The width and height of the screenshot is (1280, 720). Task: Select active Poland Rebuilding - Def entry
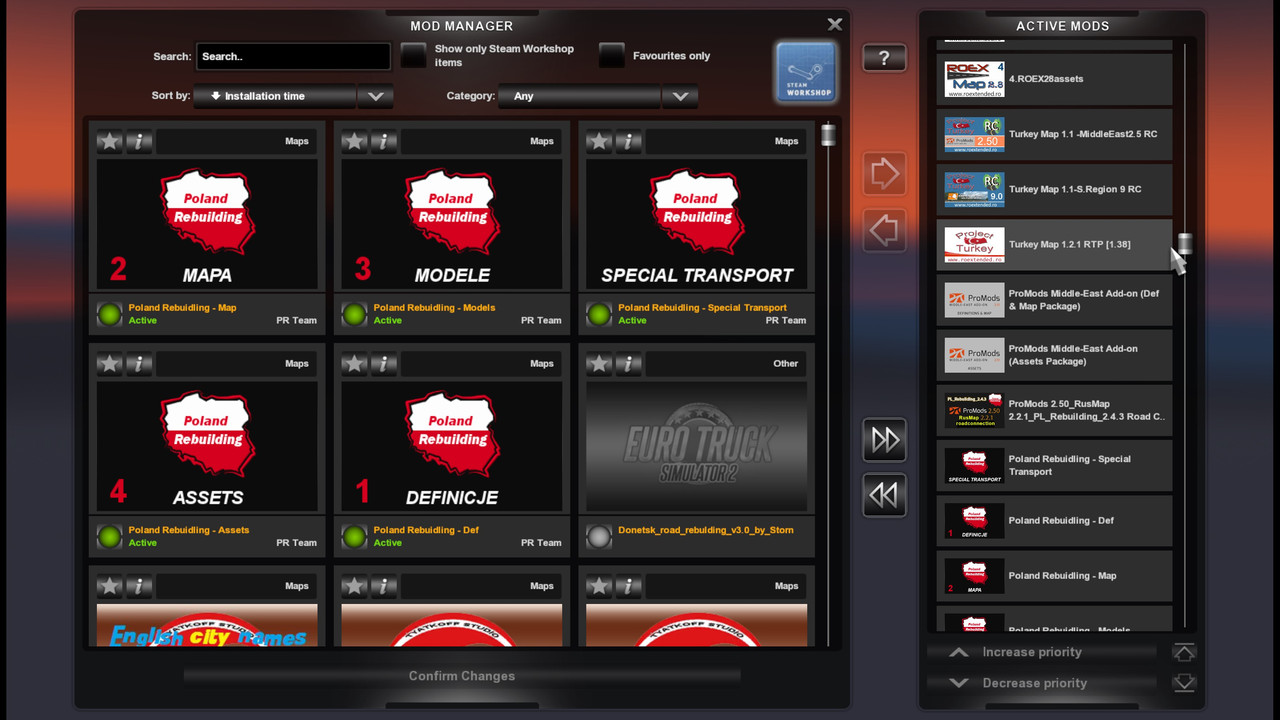pos(1054,520)
